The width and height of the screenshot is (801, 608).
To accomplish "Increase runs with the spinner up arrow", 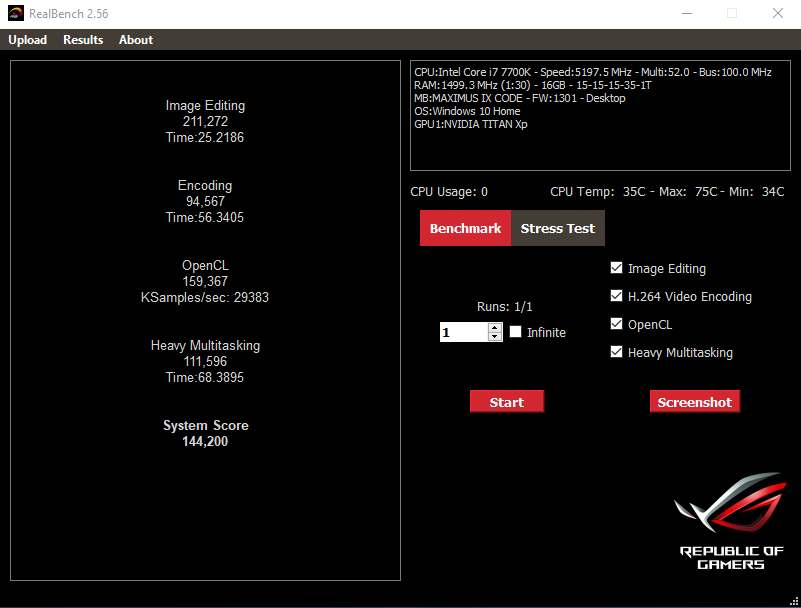I will click(x=494, y=328).
